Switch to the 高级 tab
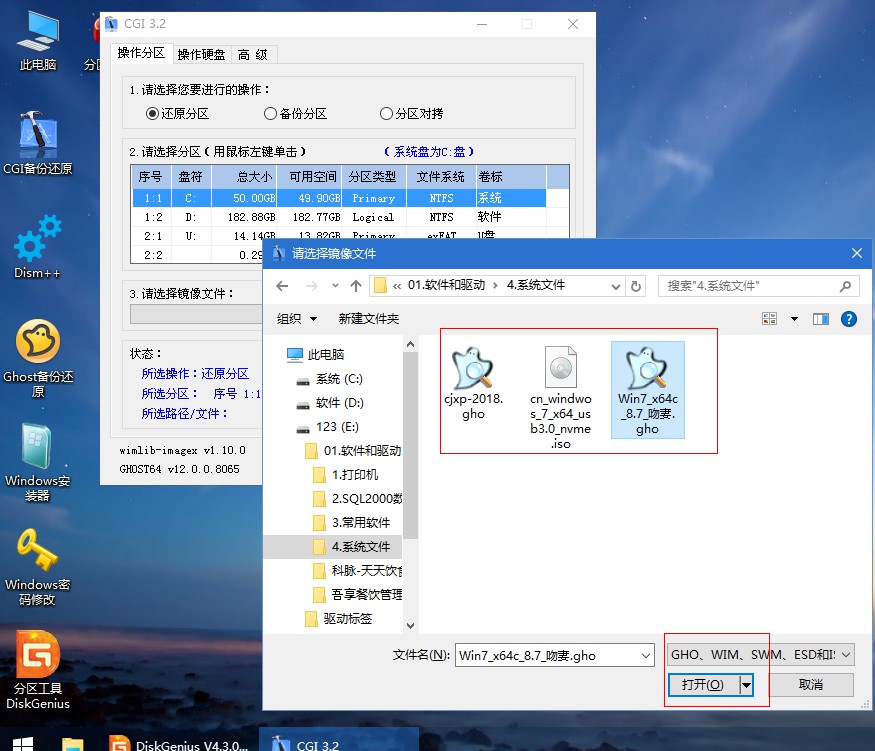Screen dimensions: 875x751 [x=253, y=54]
